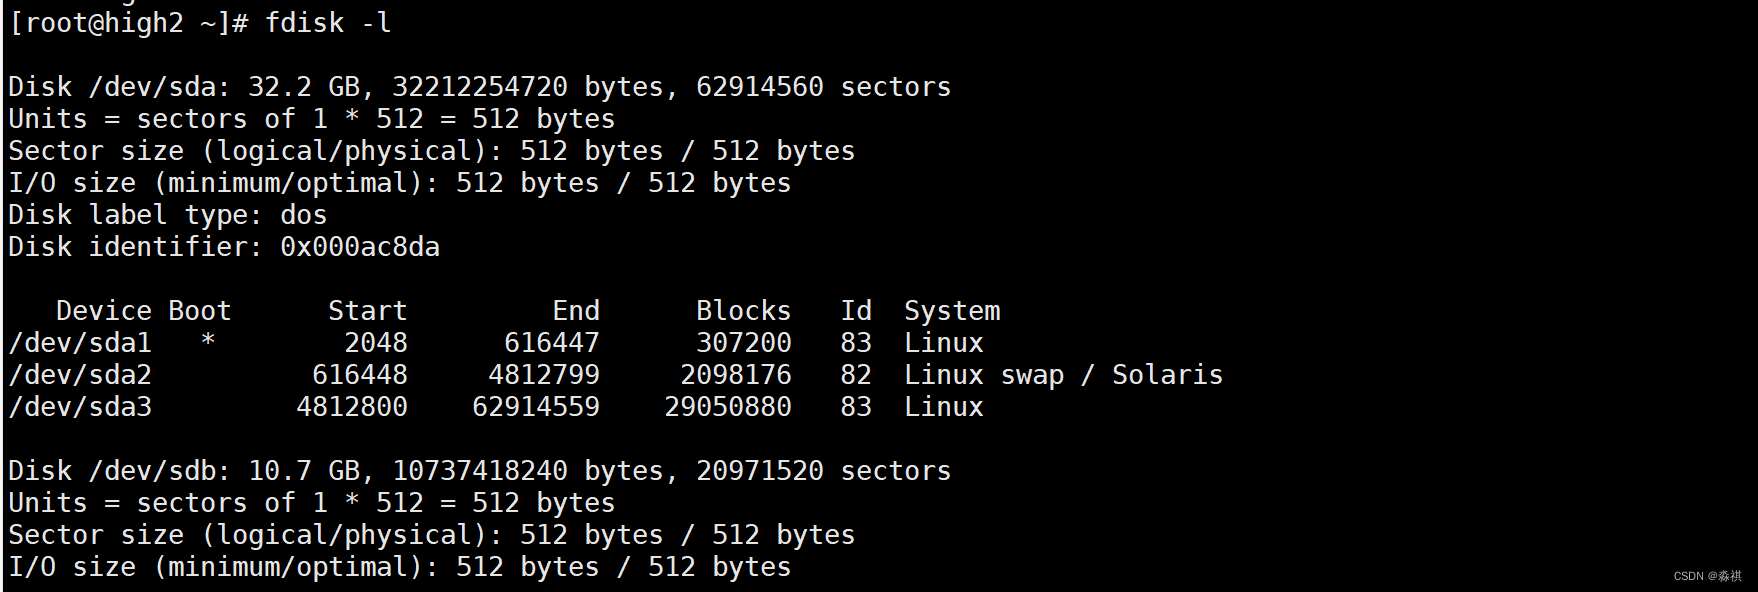Select the /dev/sda2 device entry
Image resolution: width=1758 pixels, height=592 pixels.
coord(80,375)
